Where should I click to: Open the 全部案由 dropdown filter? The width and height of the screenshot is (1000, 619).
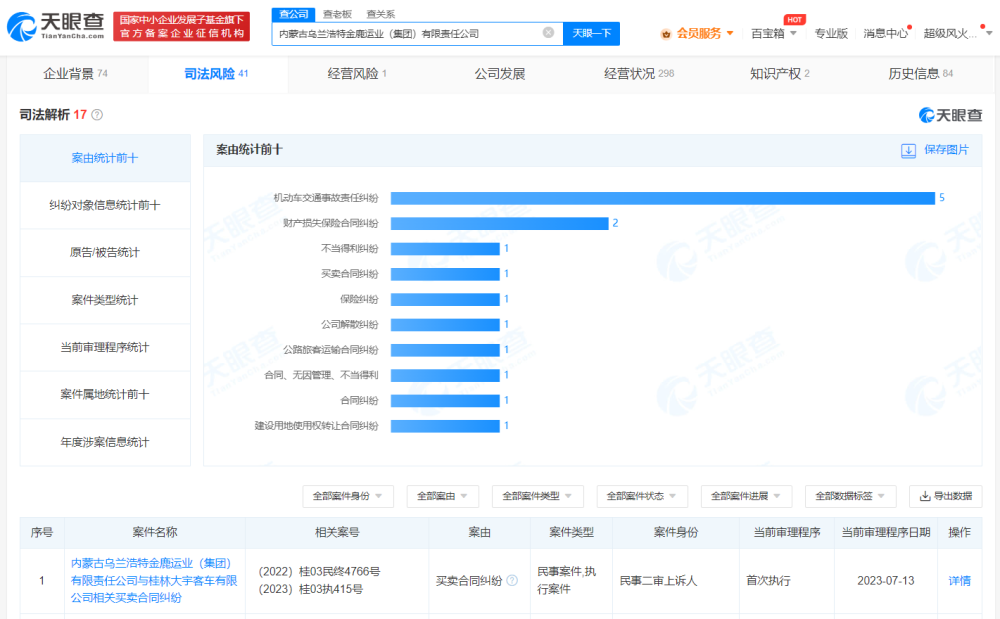click(442, 496)
